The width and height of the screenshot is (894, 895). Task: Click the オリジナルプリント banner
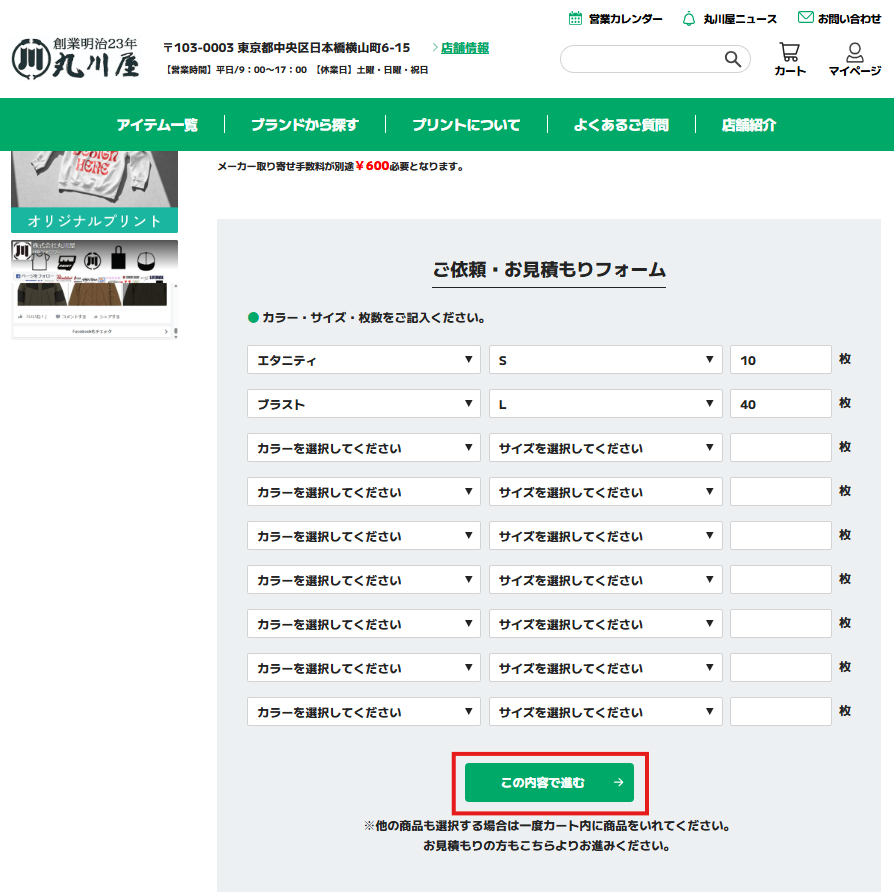click(95, 192)
